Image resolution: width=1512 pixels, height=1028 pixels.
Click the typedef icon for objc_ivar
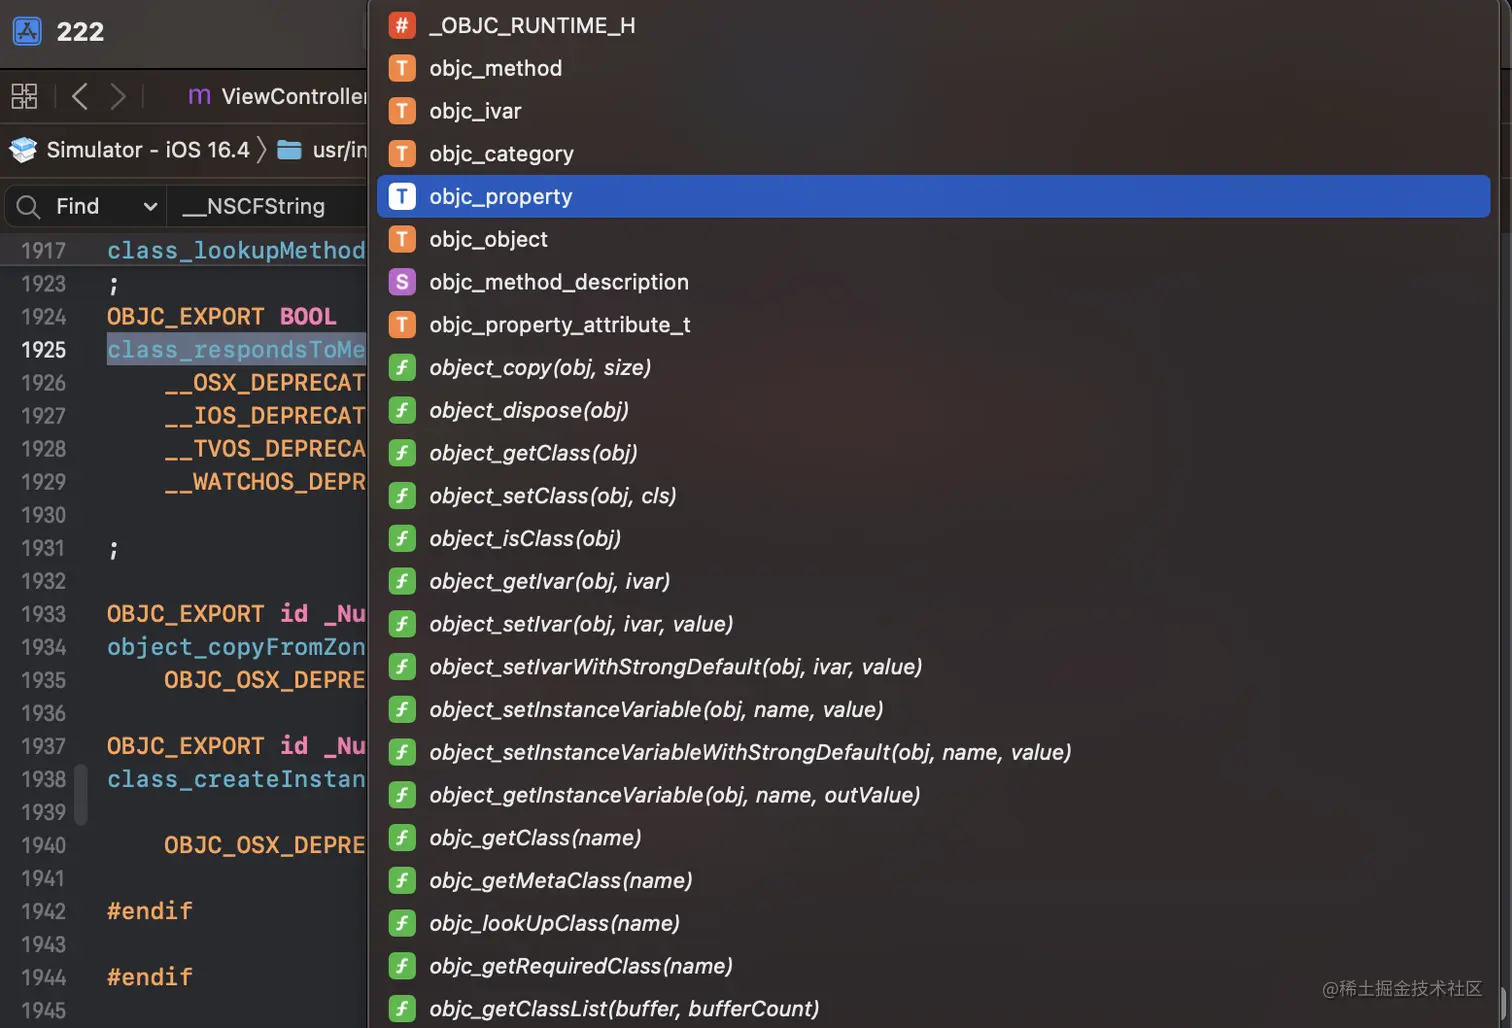click(x=402, y=111)
